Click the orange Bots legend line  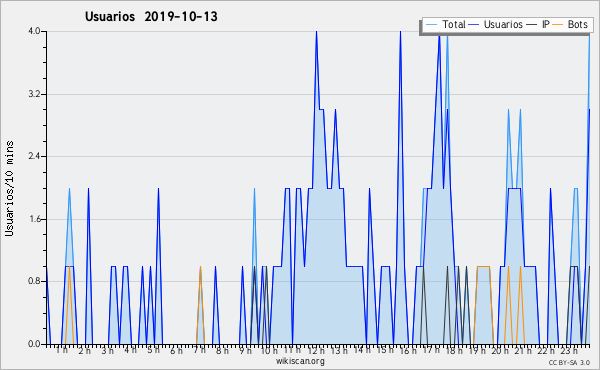tap(558, 25)
